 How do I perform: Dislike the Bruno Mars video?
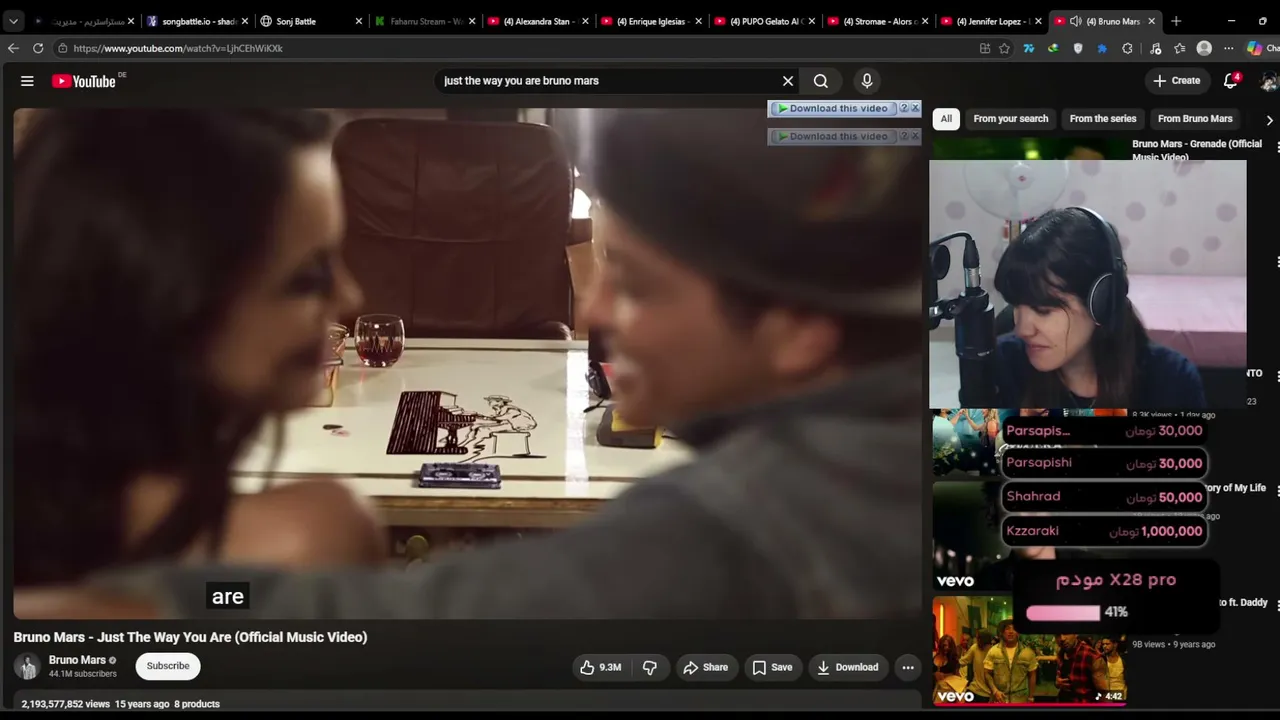point(649,667)
